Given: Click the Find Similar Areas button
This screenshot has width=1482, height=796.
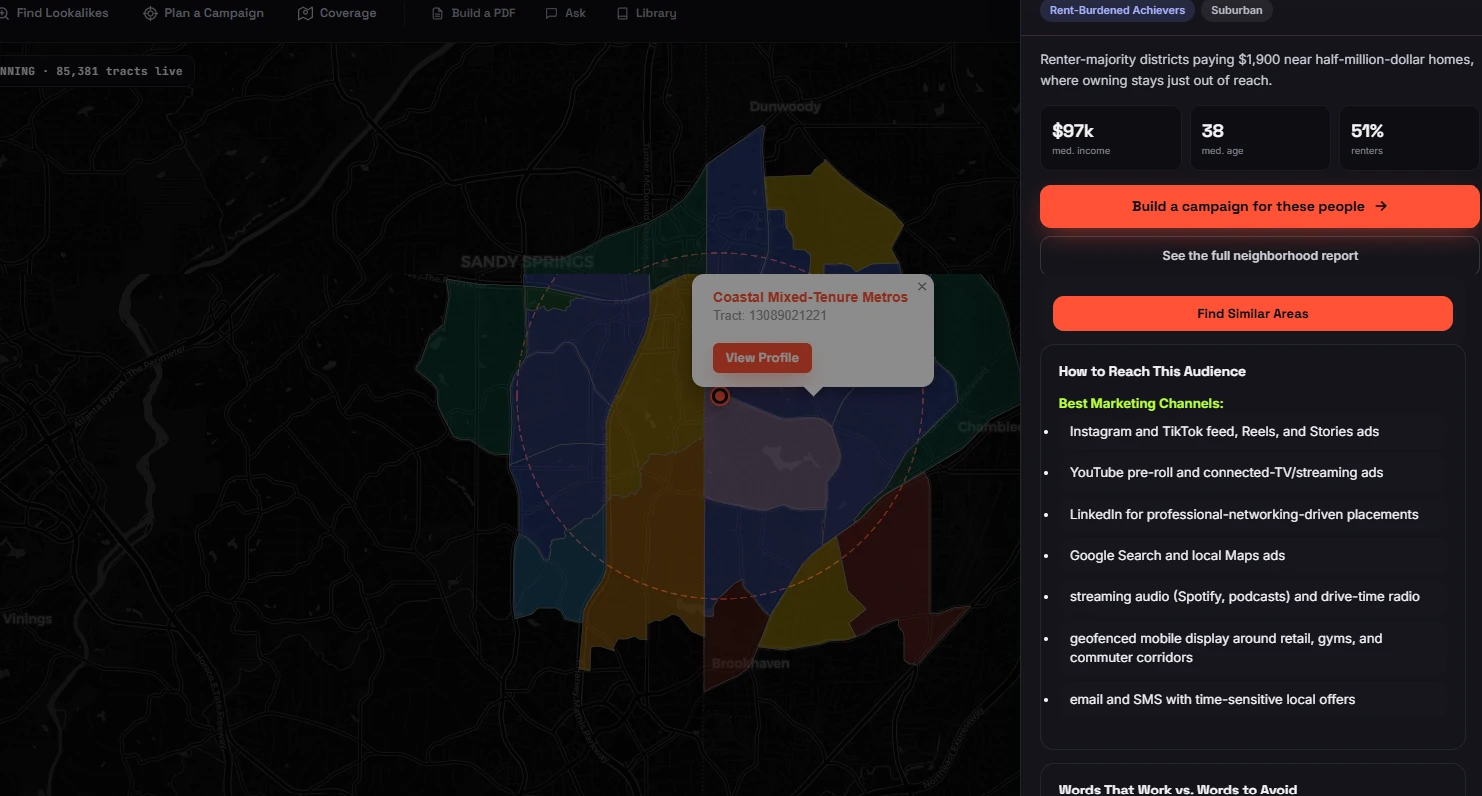Looking at the screenshot, I should tap(1252, 313).
